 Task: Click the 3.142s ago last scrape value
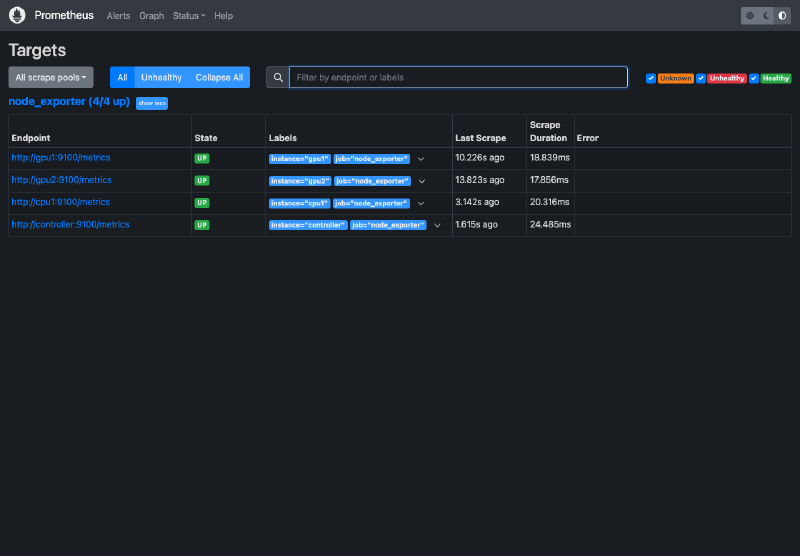click(x=477, y=202)
